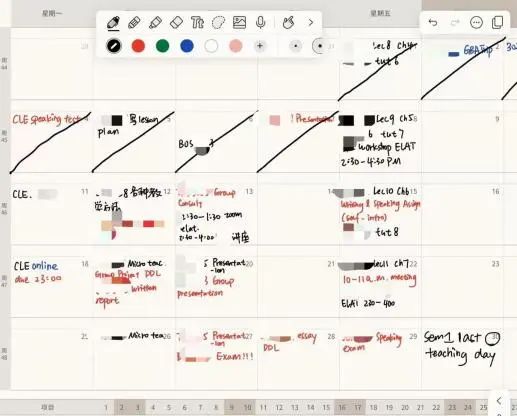Open the pages overview icon
Viewport: 517px width, 416px height.
pyautogui.click(x=497, y=23)
